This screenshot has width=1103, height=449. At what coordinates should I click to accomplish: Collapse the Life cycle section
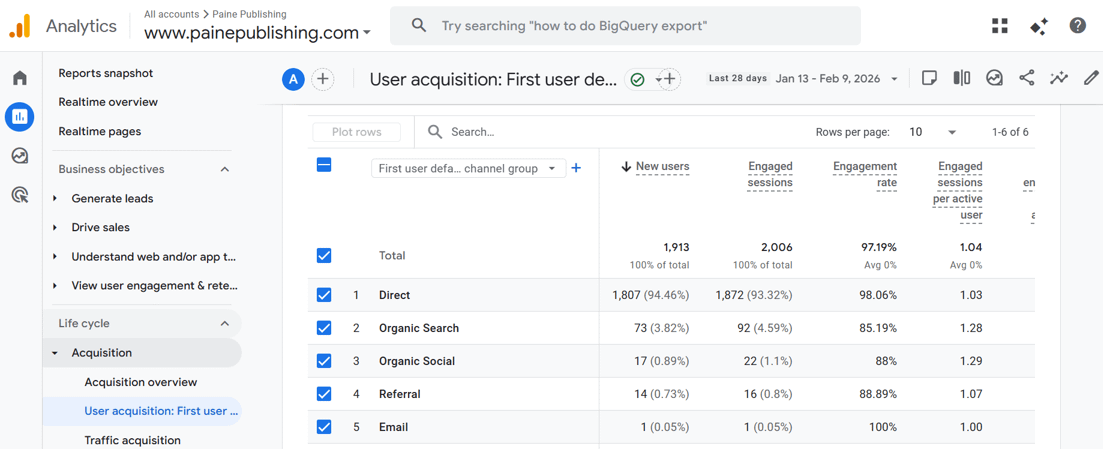(225, 324)
